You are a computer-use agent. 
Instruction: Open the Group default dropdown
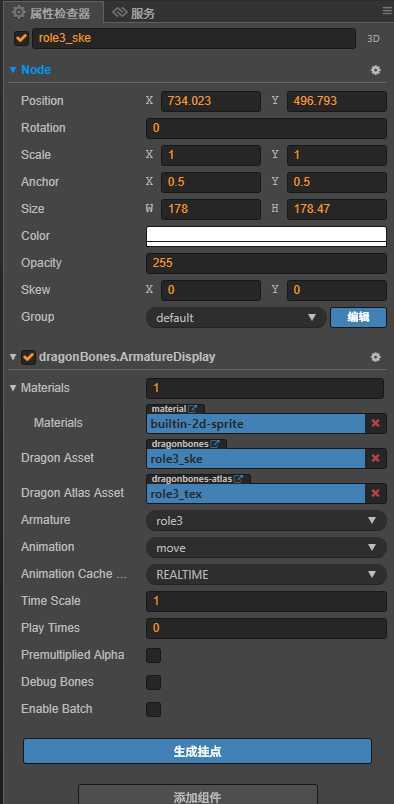pyautogui.click(x=236, y=317)
